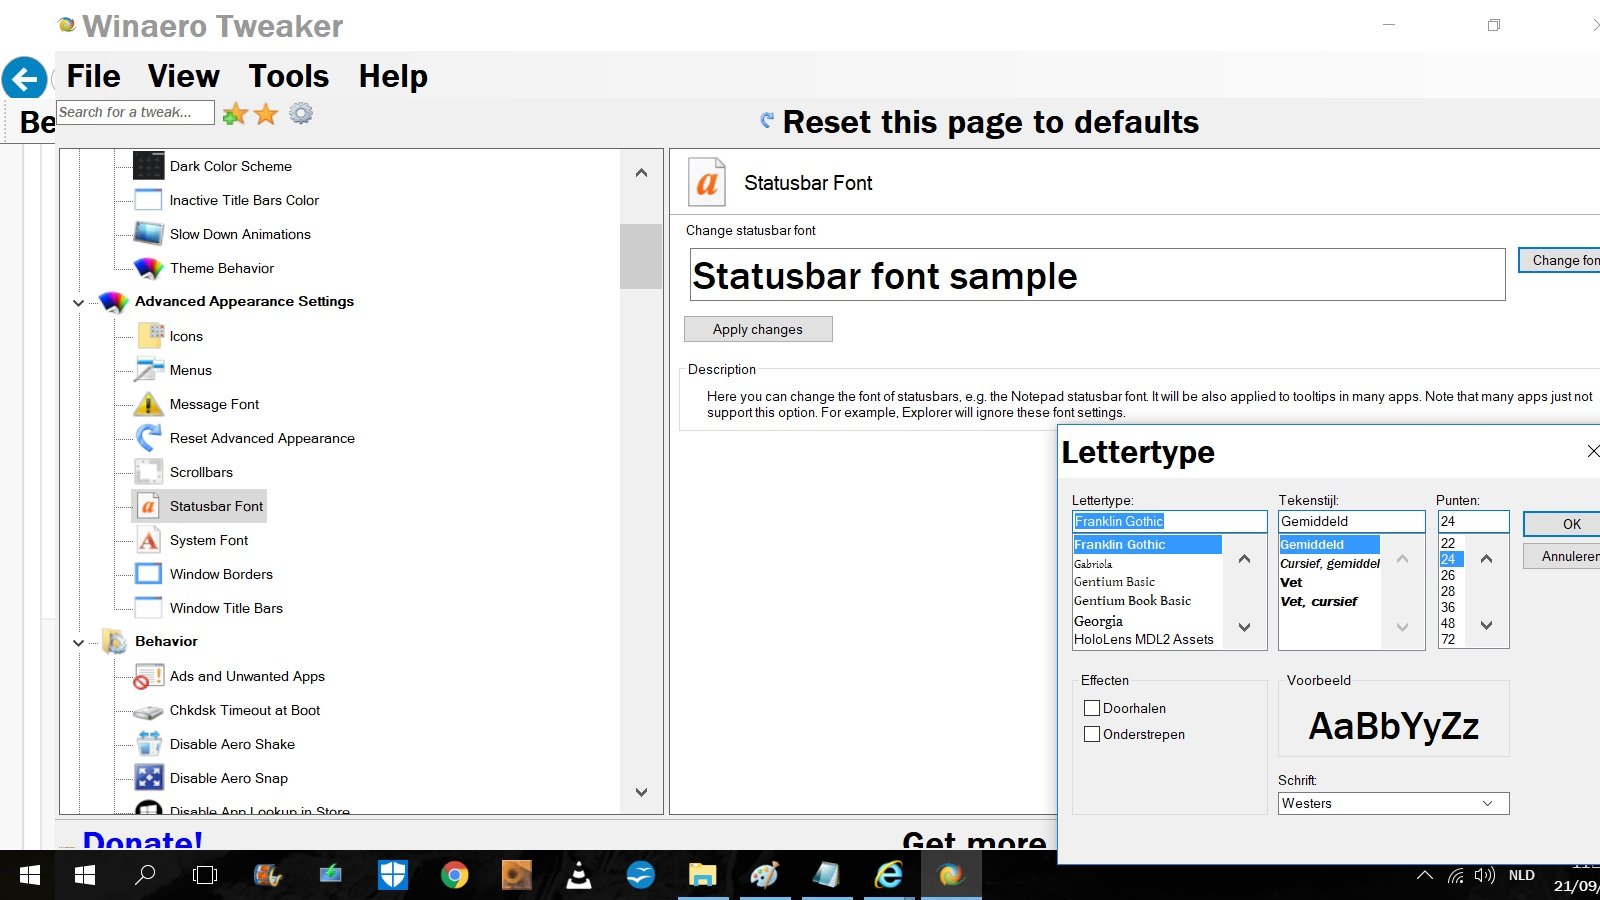Viewport: 1600px width, 900px height.
Task: Click the Menus tweak icon
Action: tap(149, 370)
